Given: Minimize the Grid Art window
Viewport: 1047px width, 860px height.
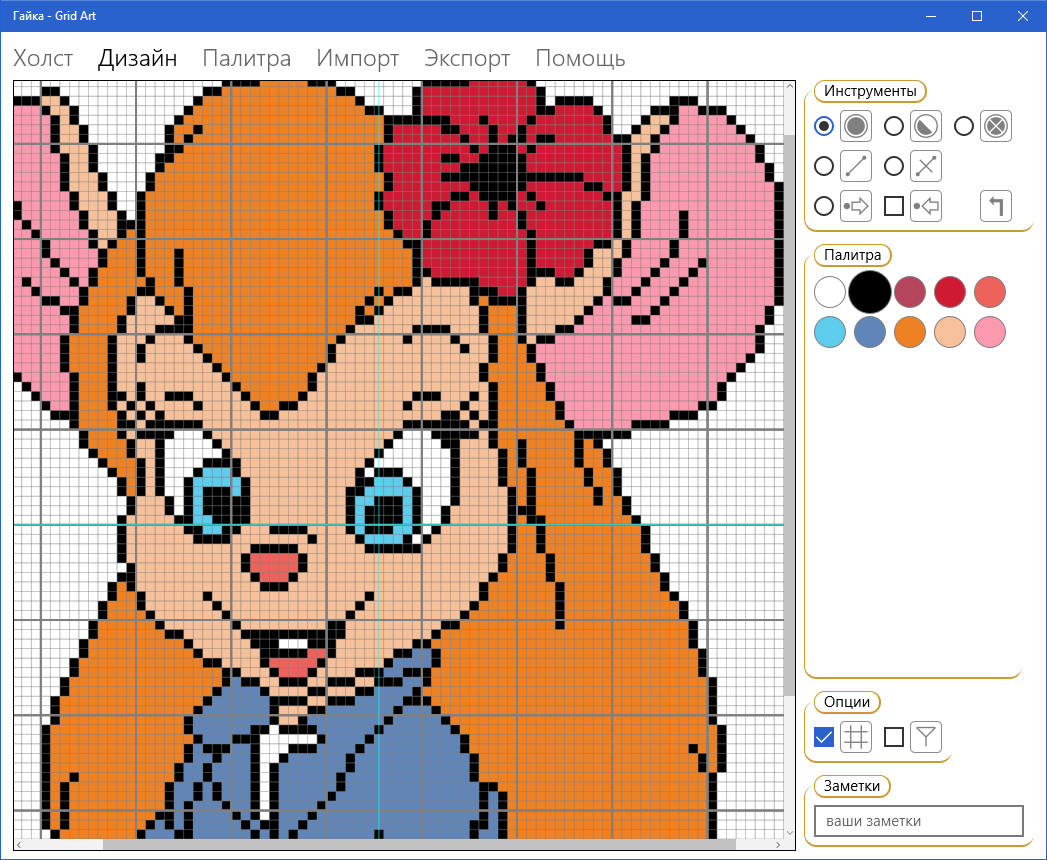Looking at the screenshot, I should pyautogui.click(x=931, y=16).
